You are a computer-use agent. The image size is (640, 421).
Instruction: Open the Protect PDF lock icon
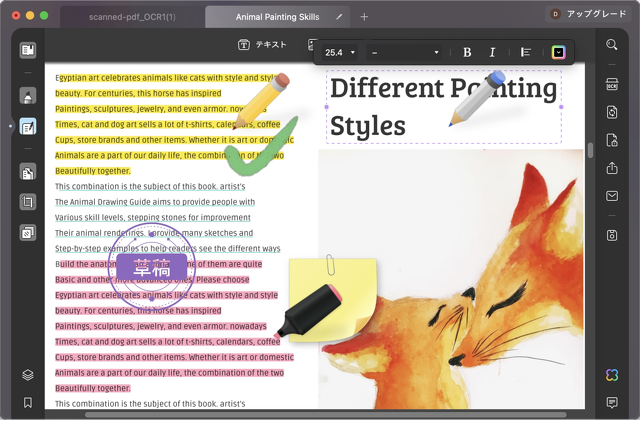coord(612,140)
